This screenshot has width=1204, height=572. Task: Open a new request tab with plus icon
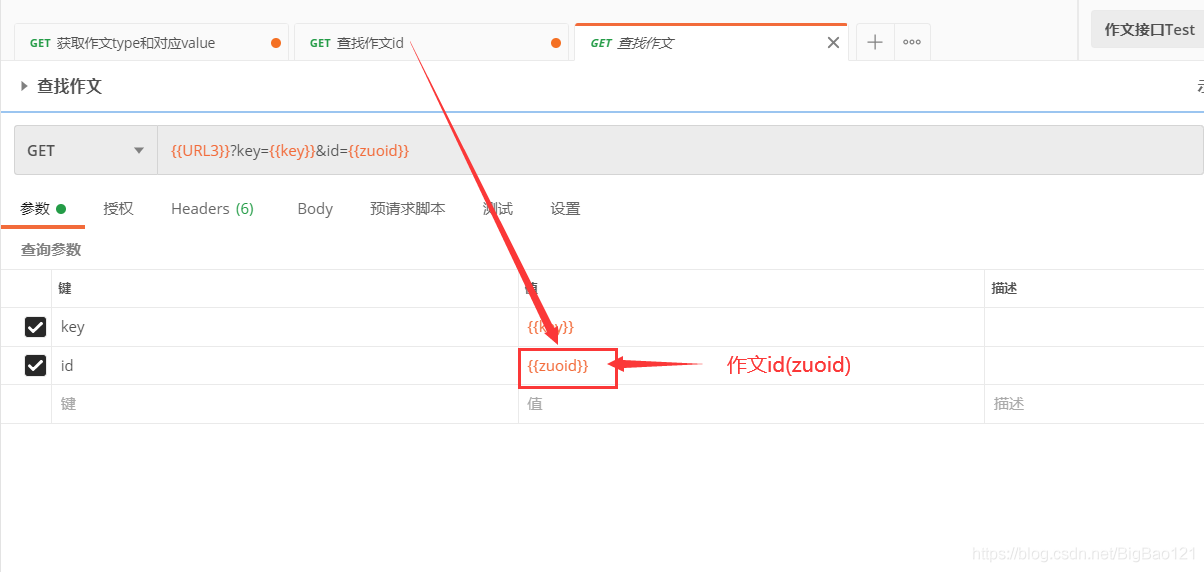tap(875, 42)
